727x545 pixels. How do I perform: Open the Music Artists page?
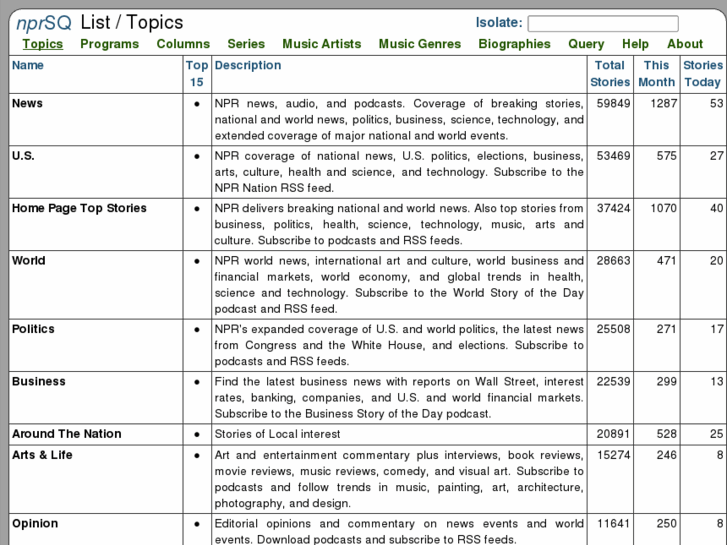[x=321, y=44]
